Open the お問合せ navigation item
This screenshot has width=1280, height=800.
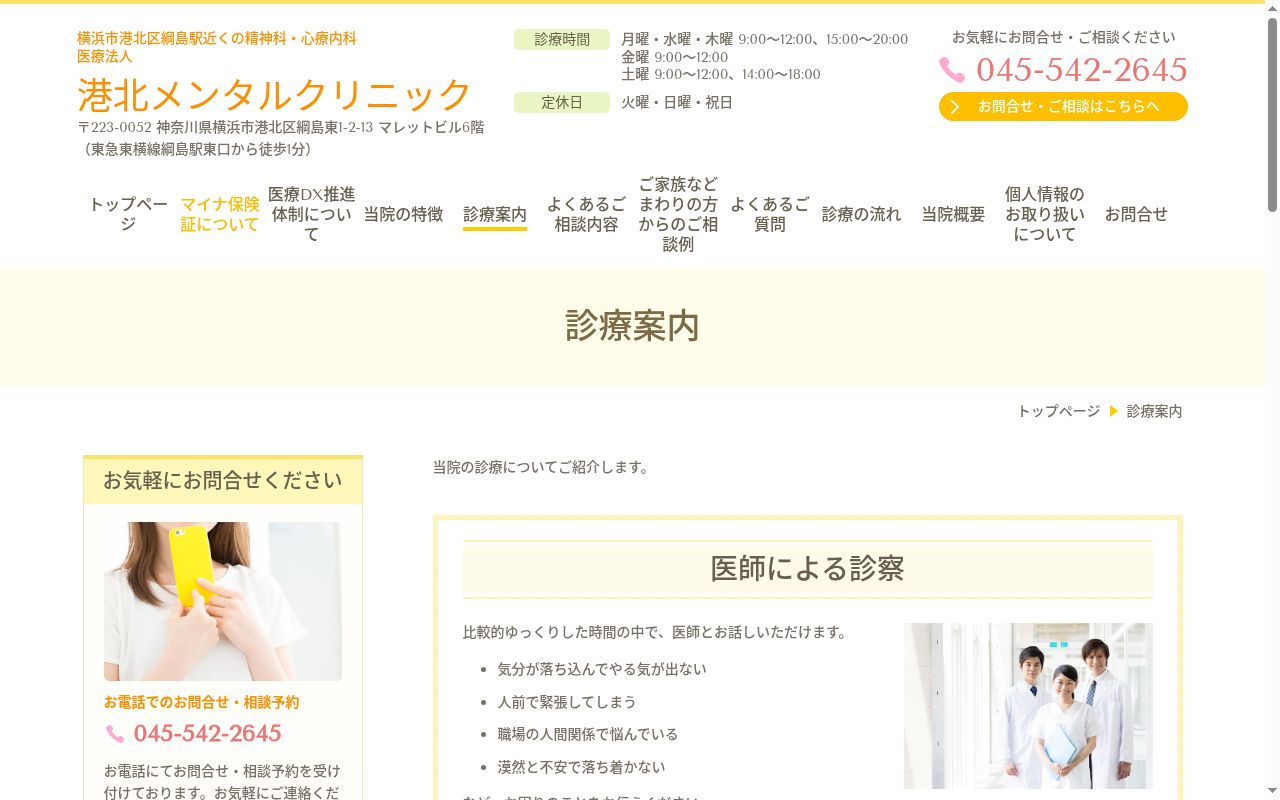pyautogui.click(x=1136, y=214)
